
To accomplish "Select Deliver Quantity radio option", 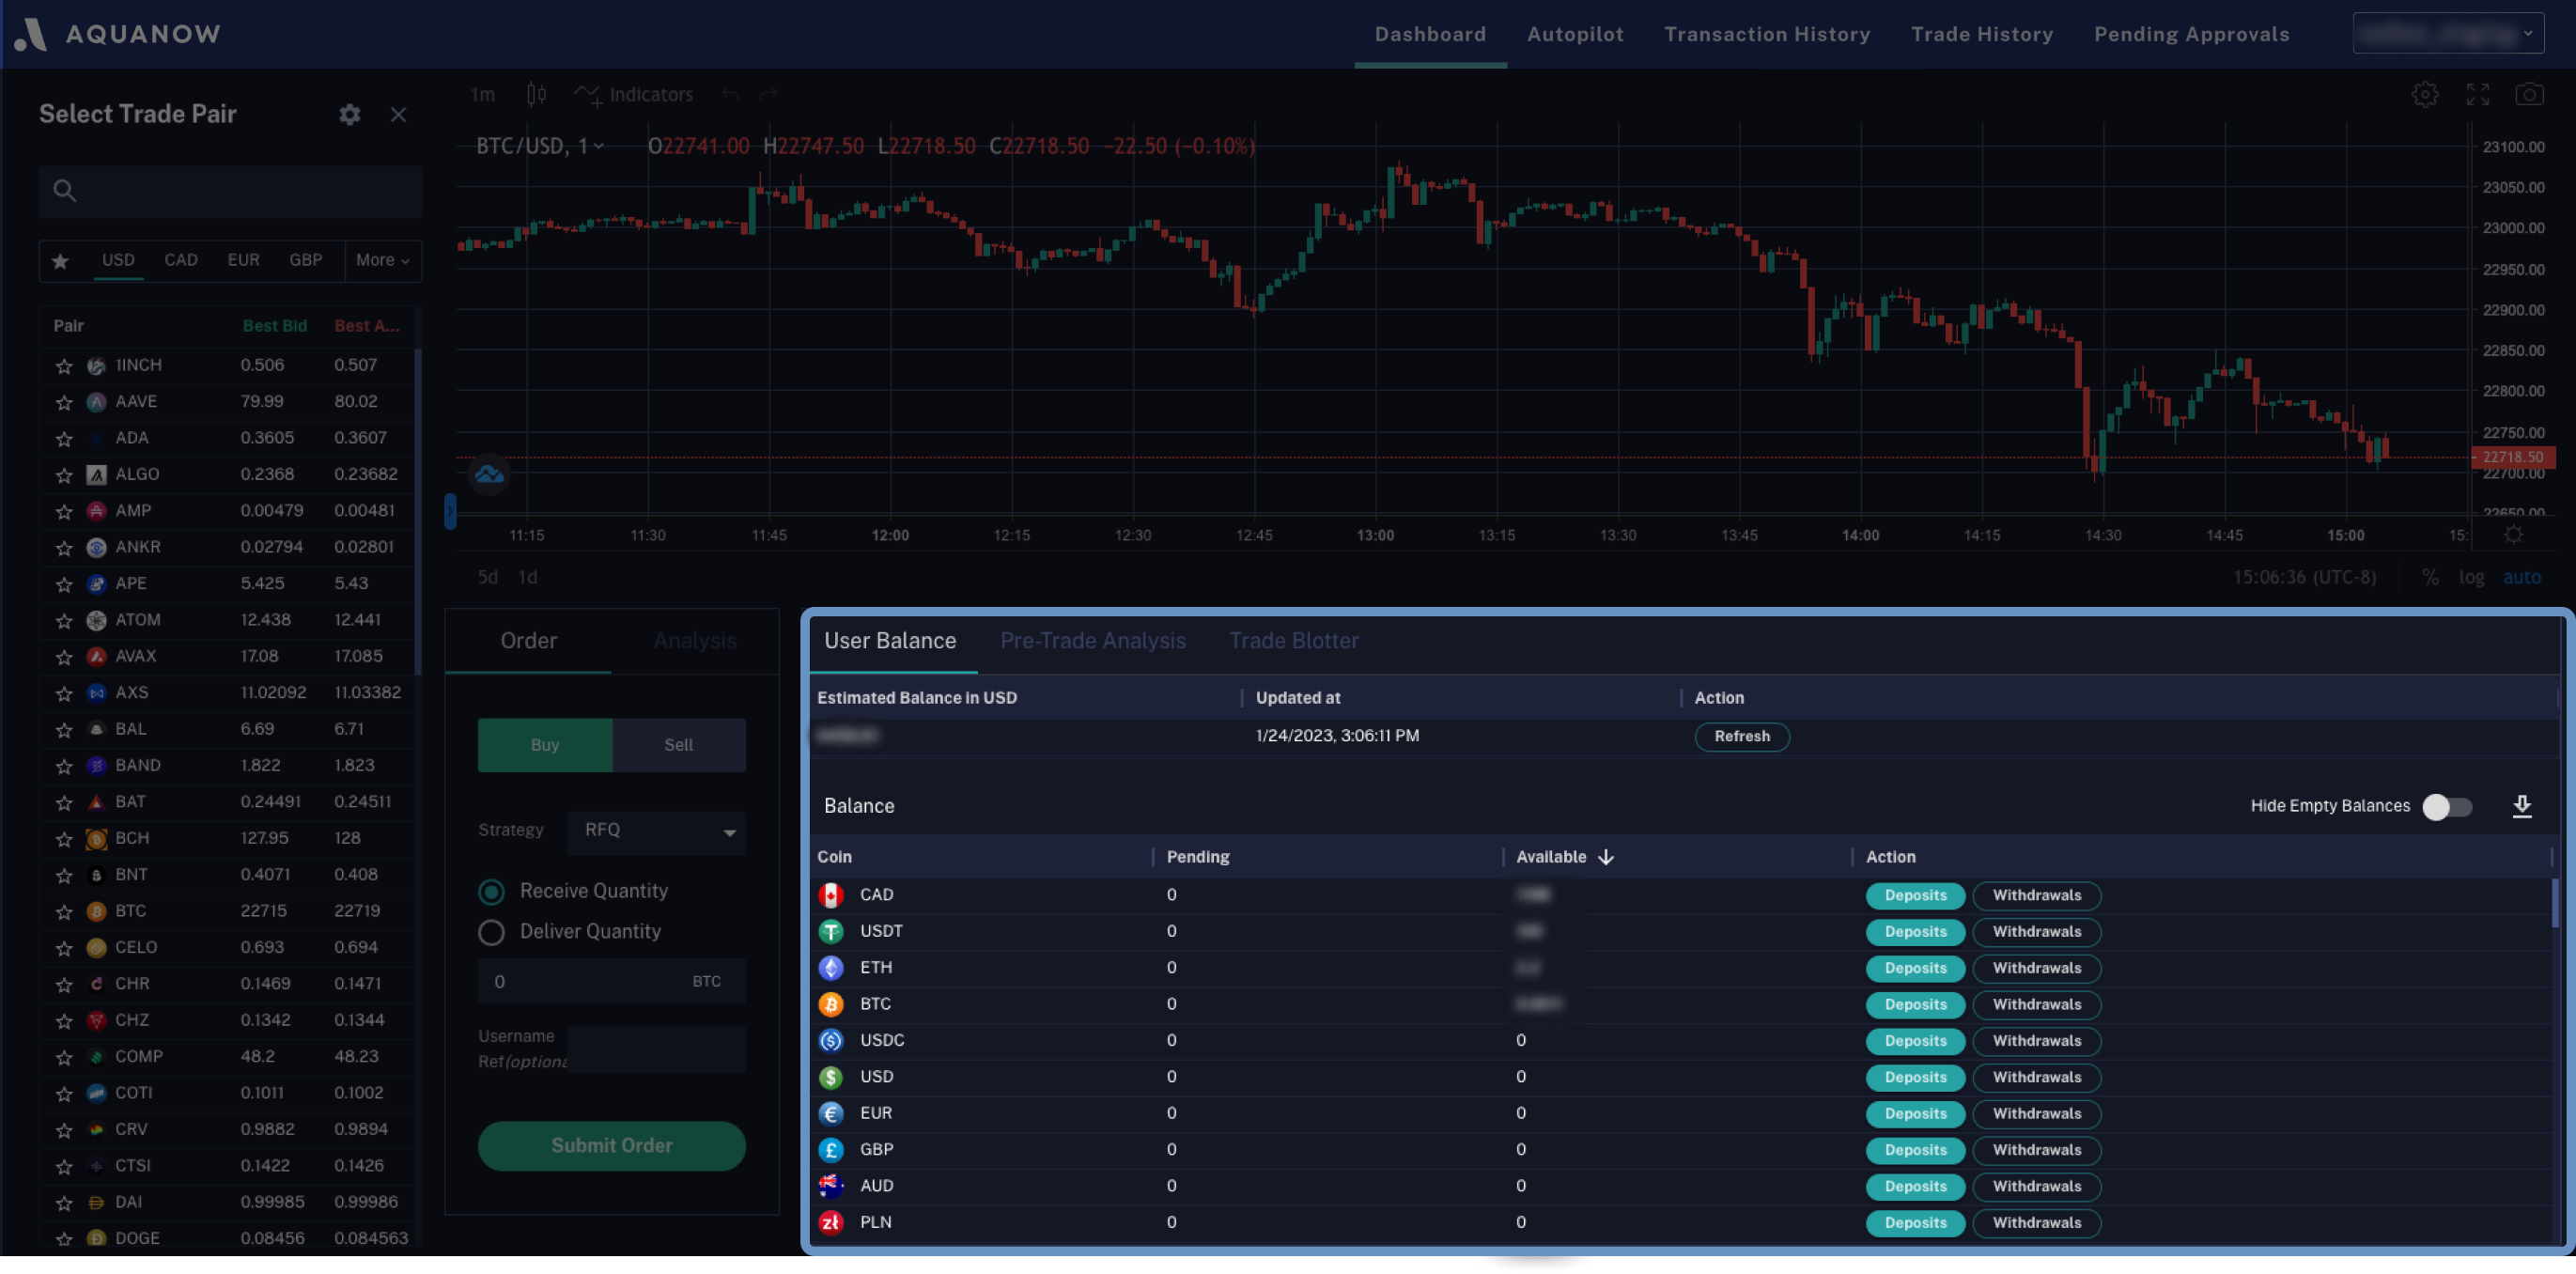I will pyautogui.click(x=491, y=932).
